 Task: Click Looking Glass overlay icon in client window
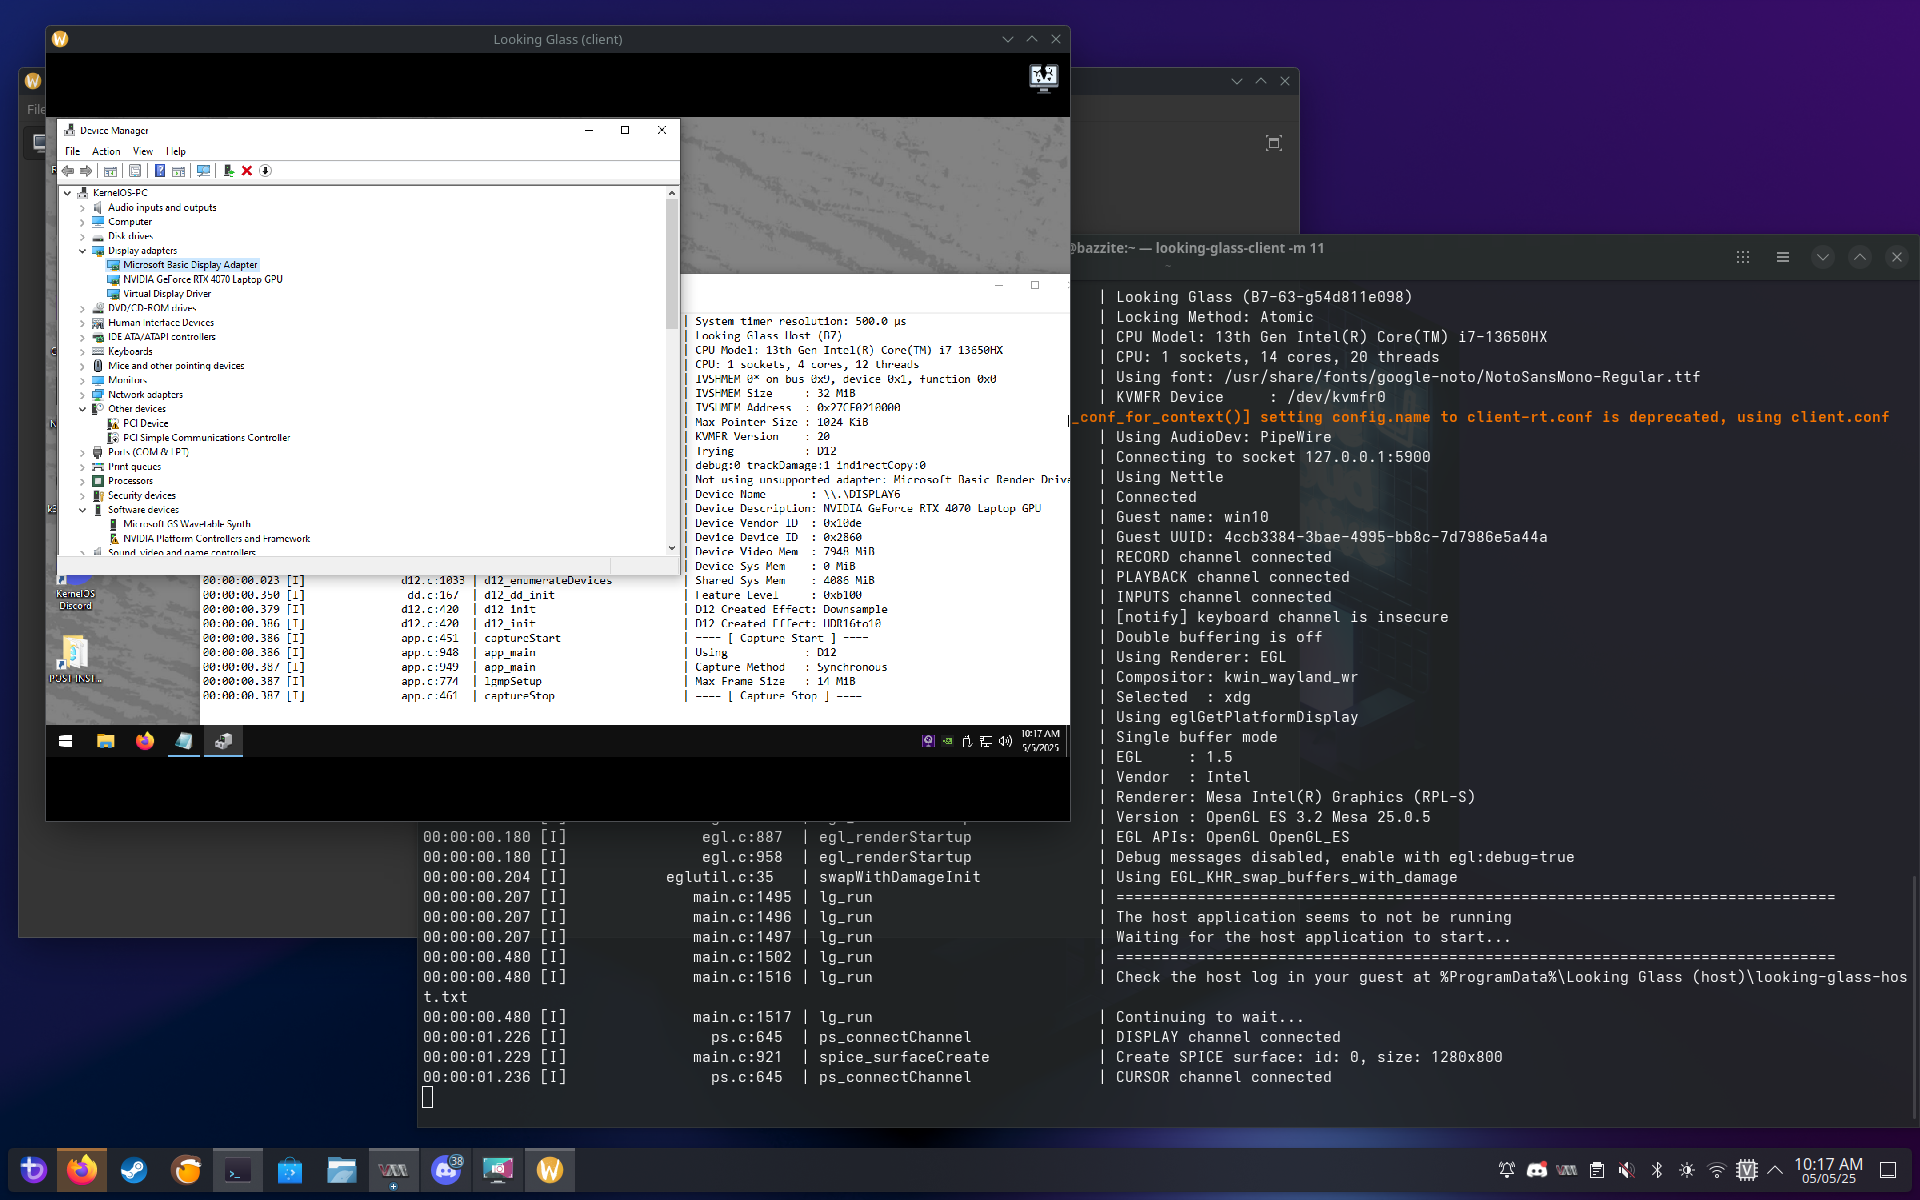1043,77
